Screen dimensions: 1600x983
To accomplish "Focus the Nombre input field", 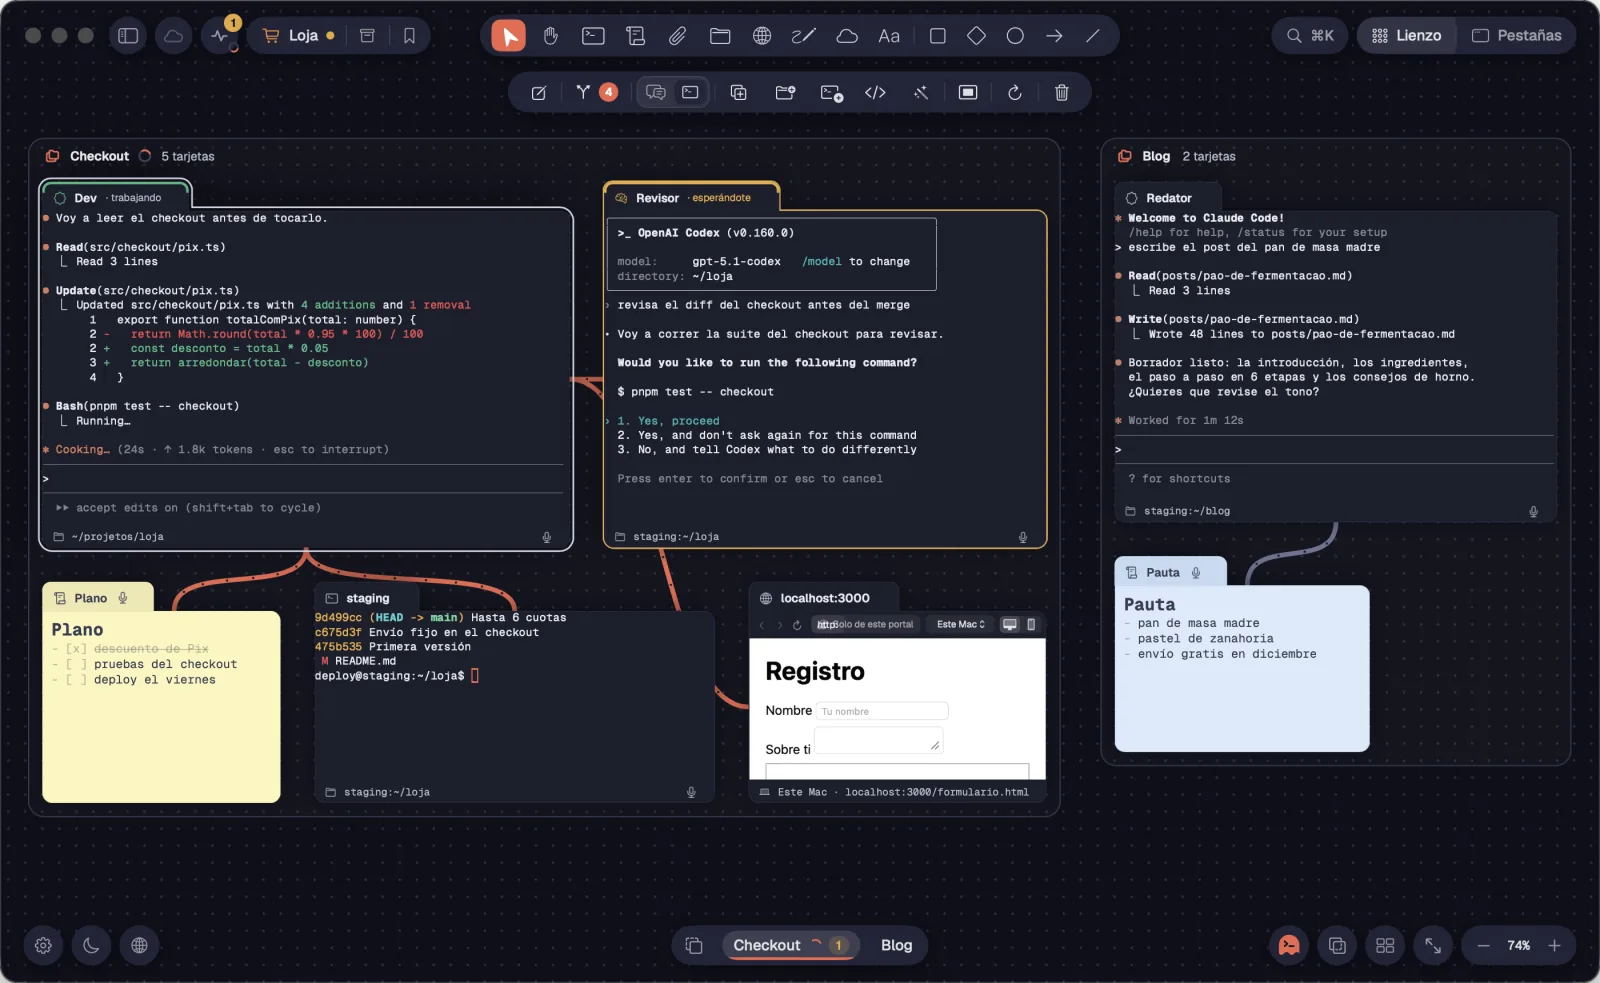I will tap(882, 711).
